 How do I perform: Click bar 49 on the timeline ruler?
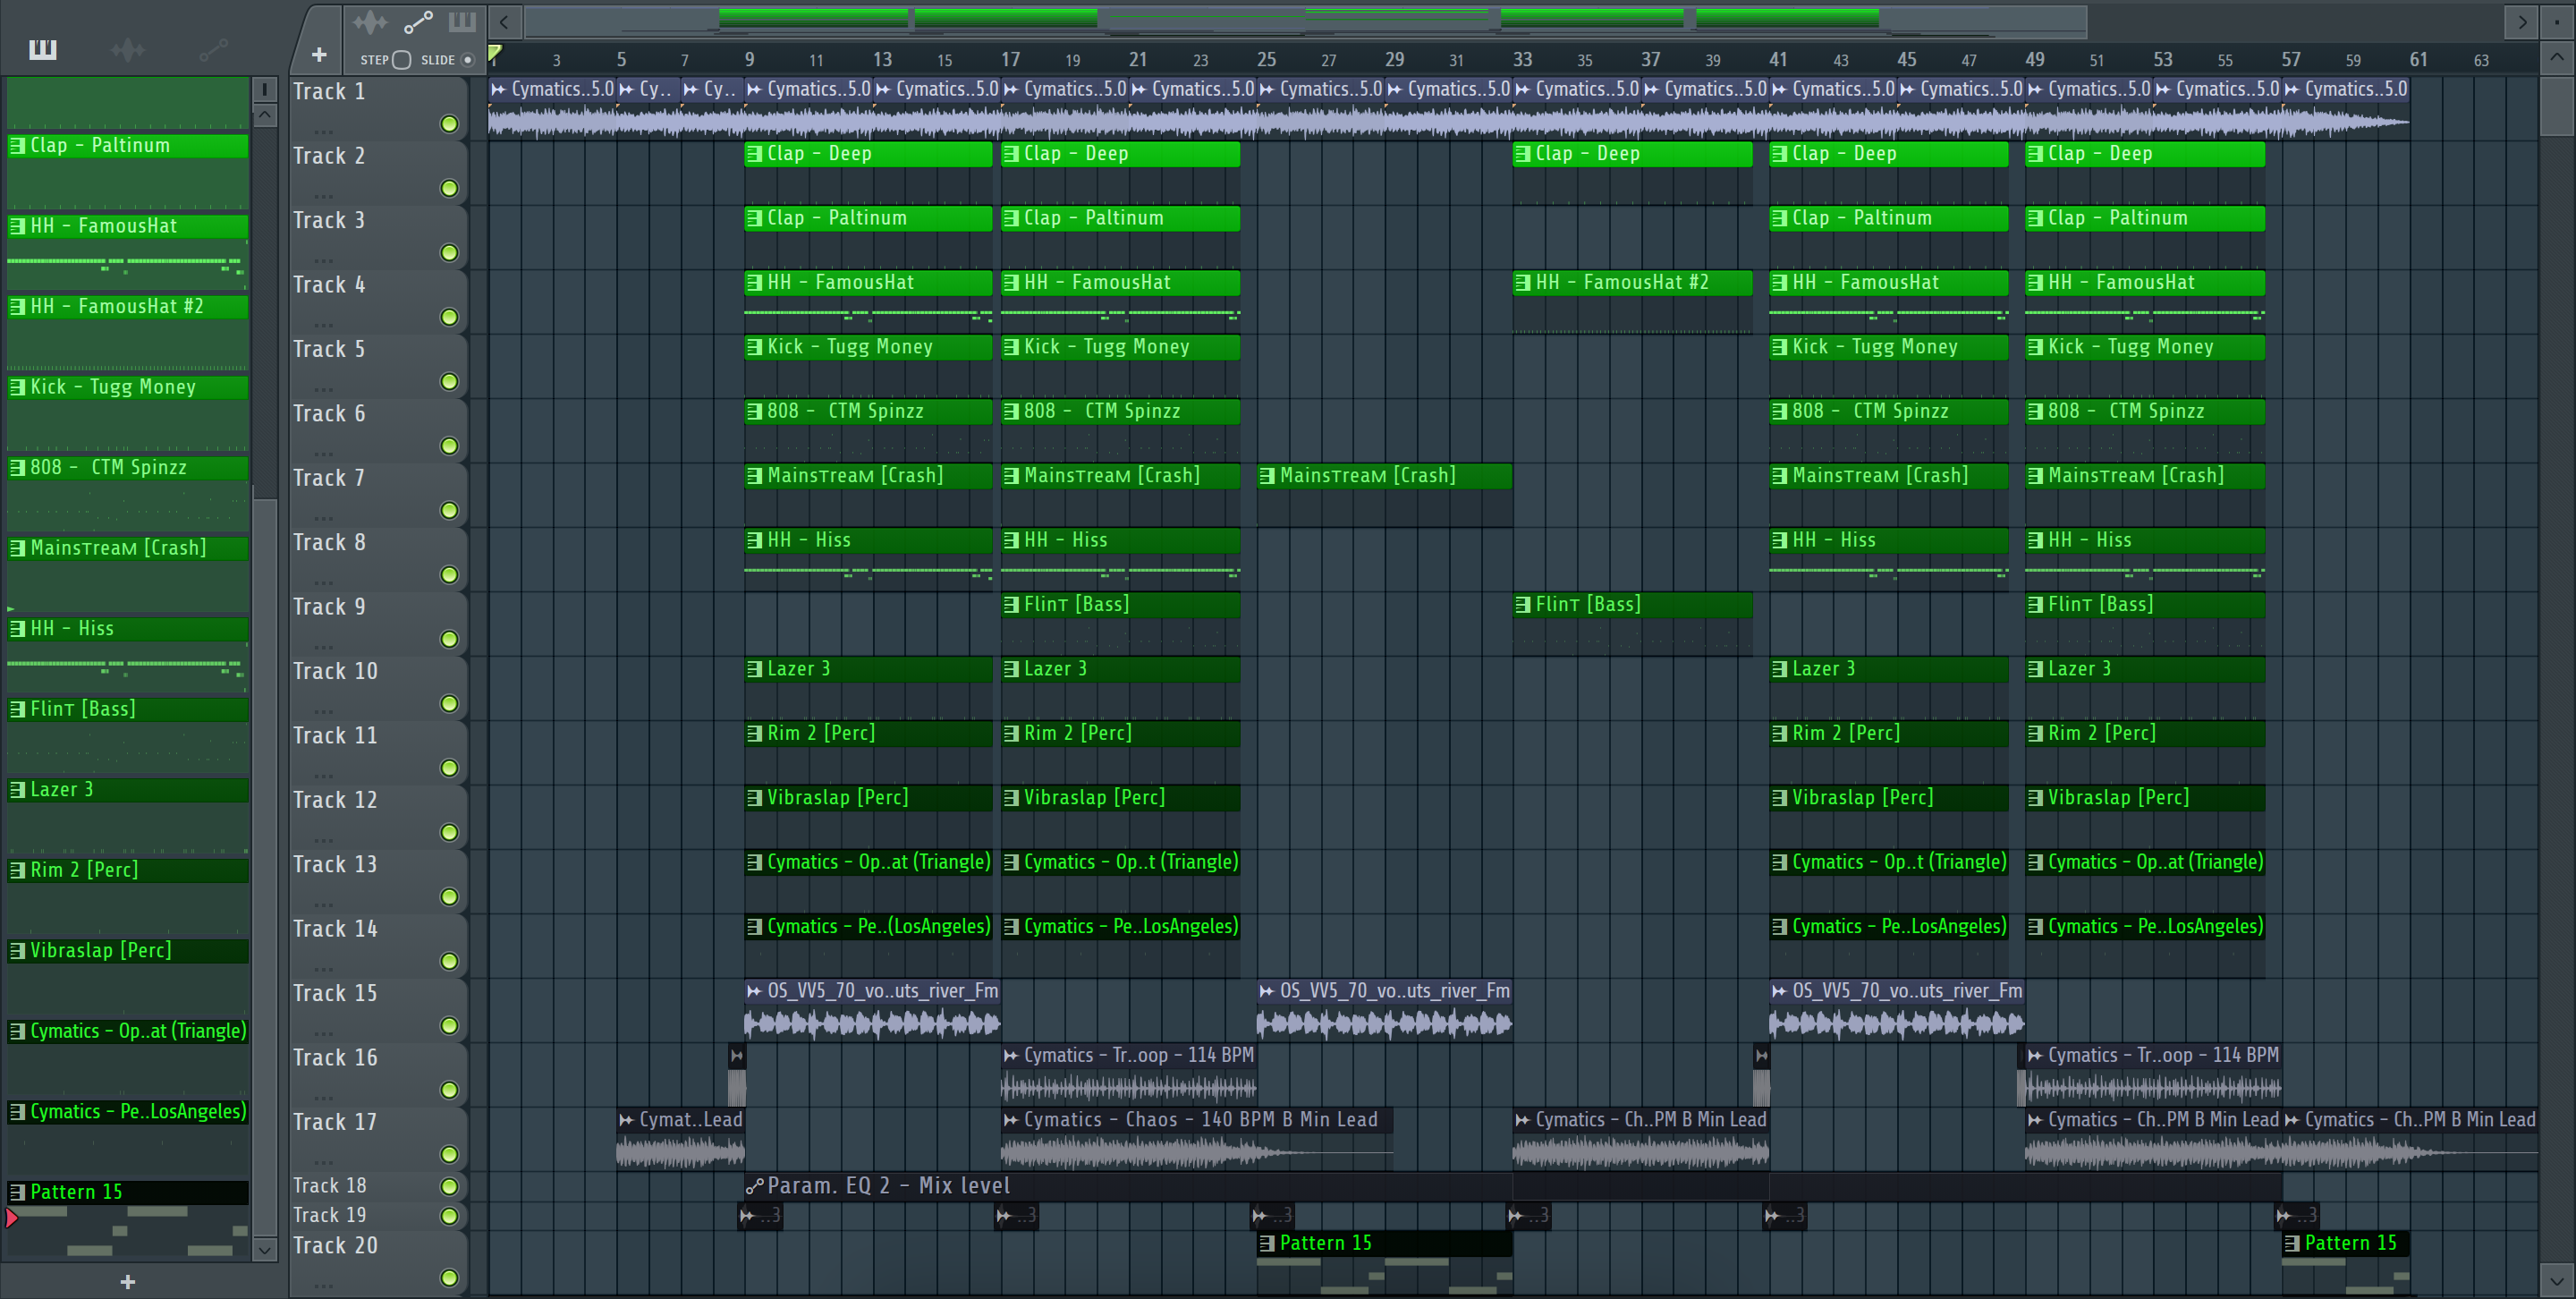click(2034, 59)
